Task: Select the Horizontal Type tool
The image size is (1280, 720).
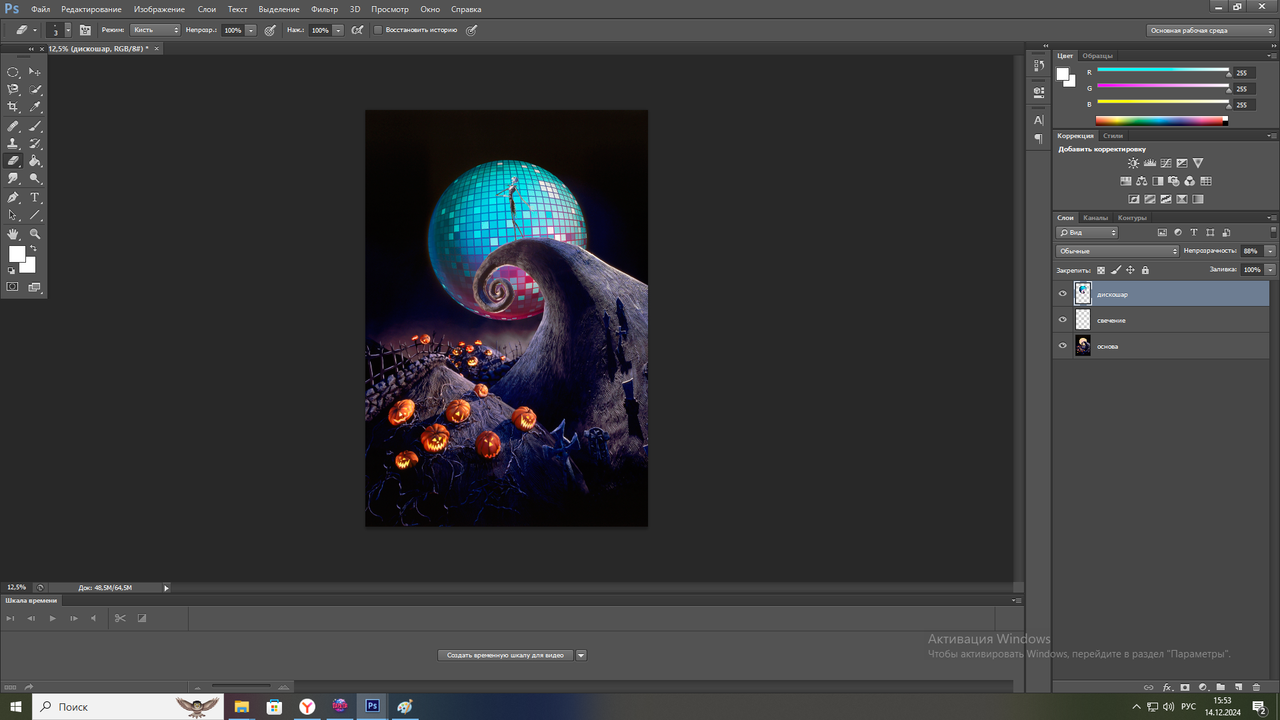Action: pos(35,197)
